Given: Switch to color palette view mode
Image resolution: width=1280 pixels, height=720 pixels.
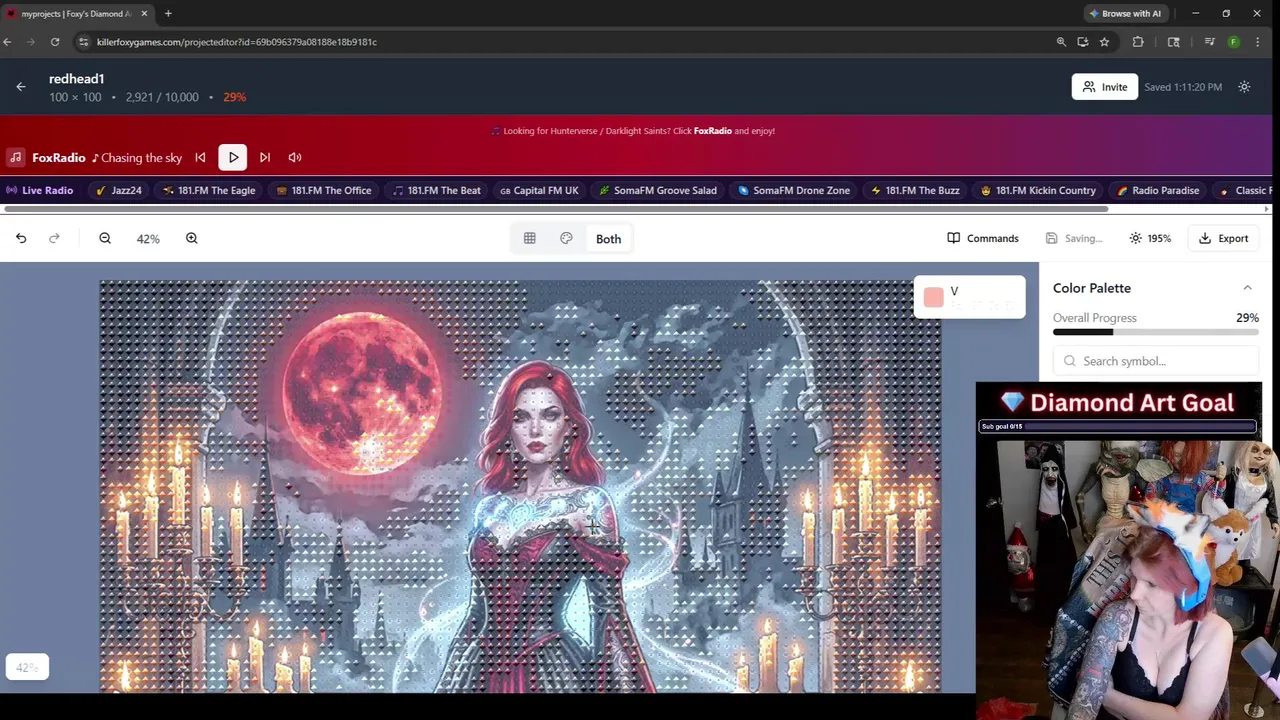Looking at the screenshot, I should point(566,238).
